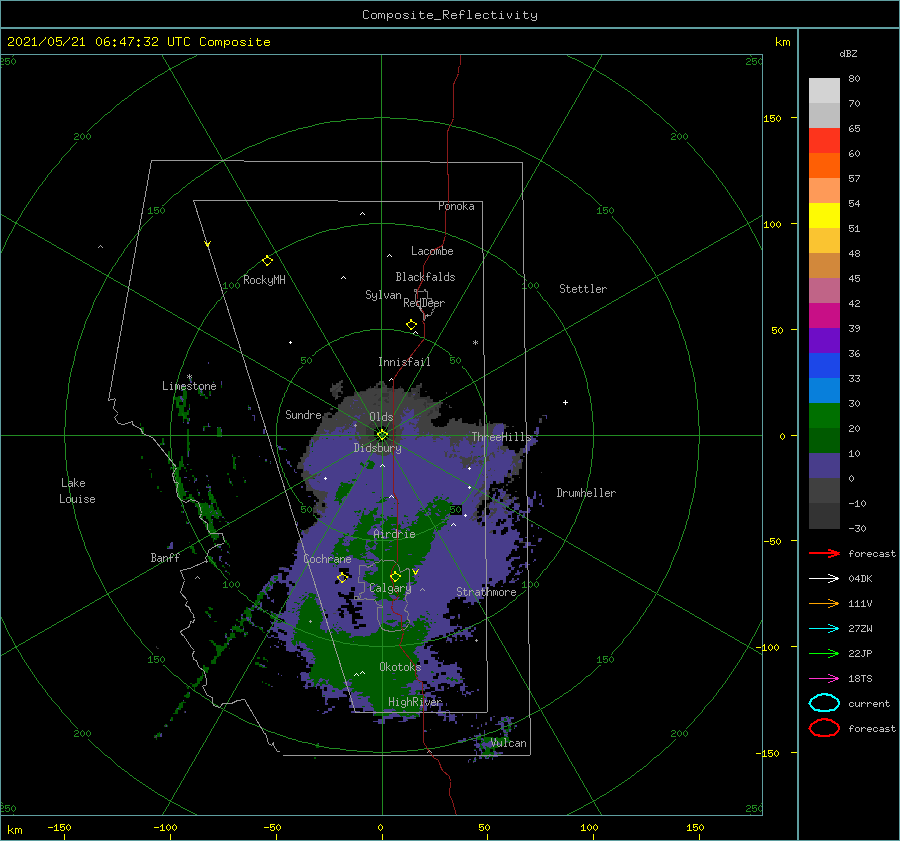Click the Drumheller town label
The height and width of the screenshot is (841, 900).
tap(586, 493)
